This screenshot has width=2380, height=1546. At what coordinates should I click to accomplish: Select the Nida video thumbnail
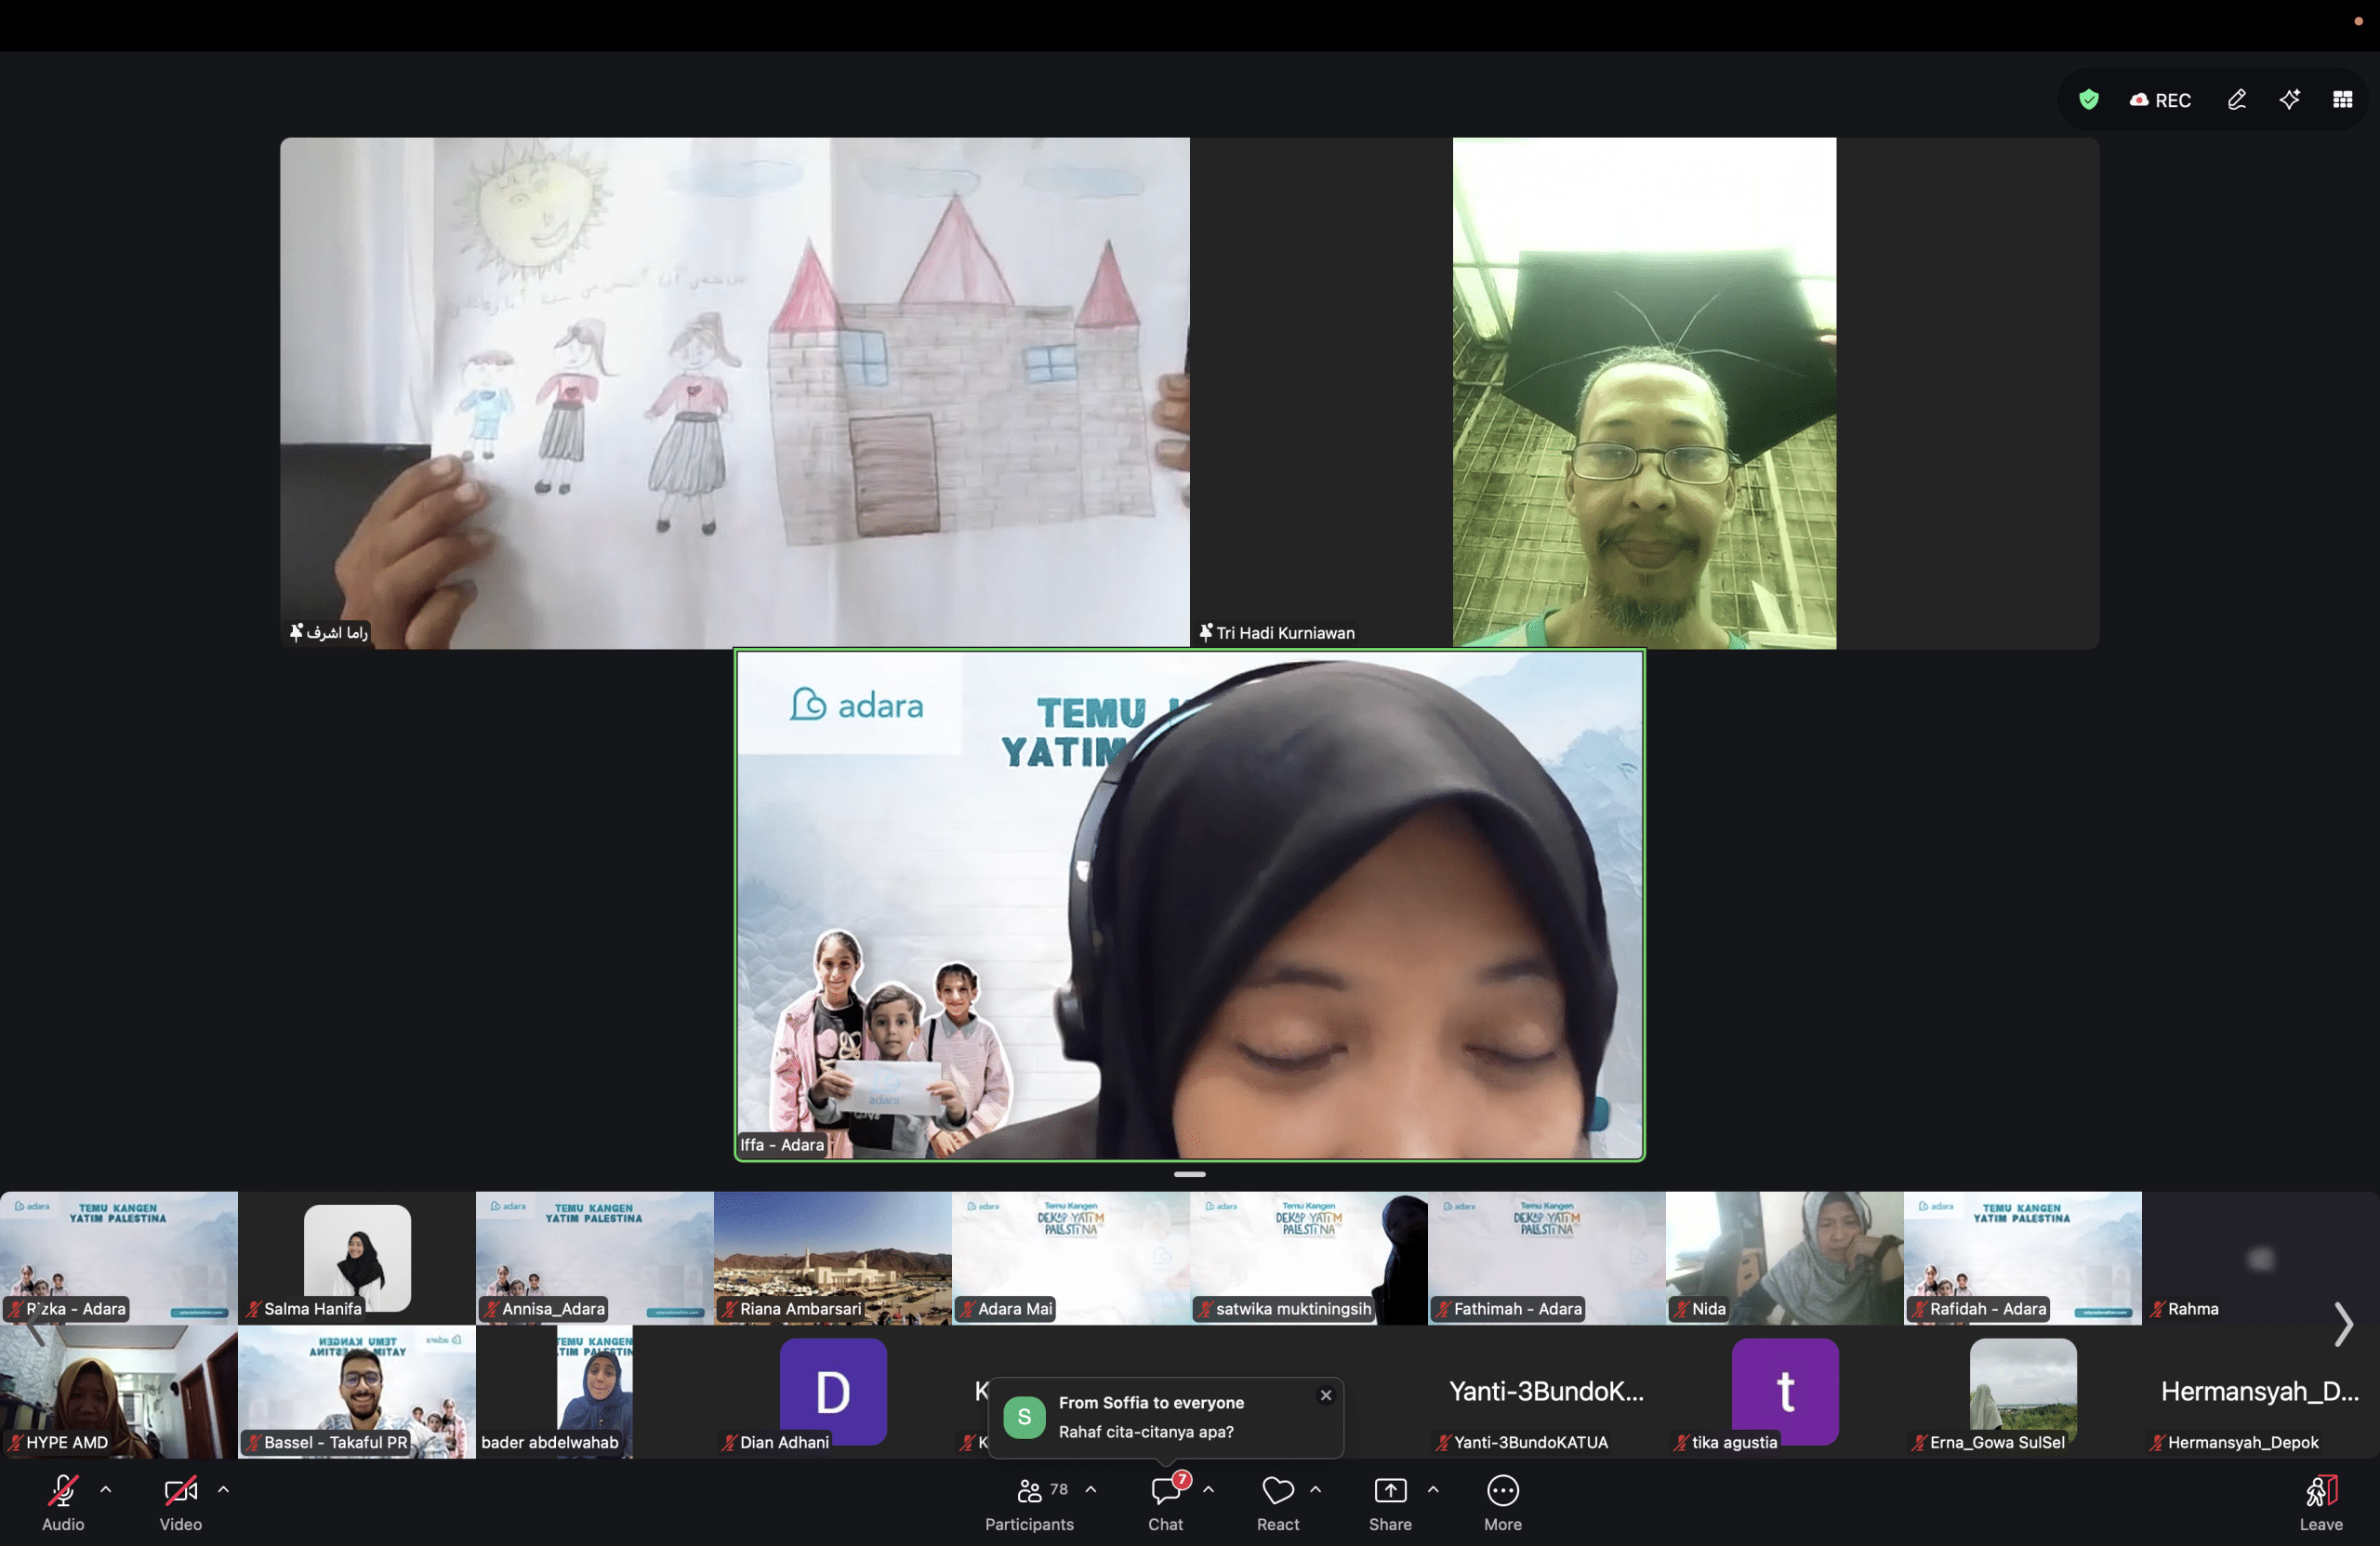coord(1785,1258)
